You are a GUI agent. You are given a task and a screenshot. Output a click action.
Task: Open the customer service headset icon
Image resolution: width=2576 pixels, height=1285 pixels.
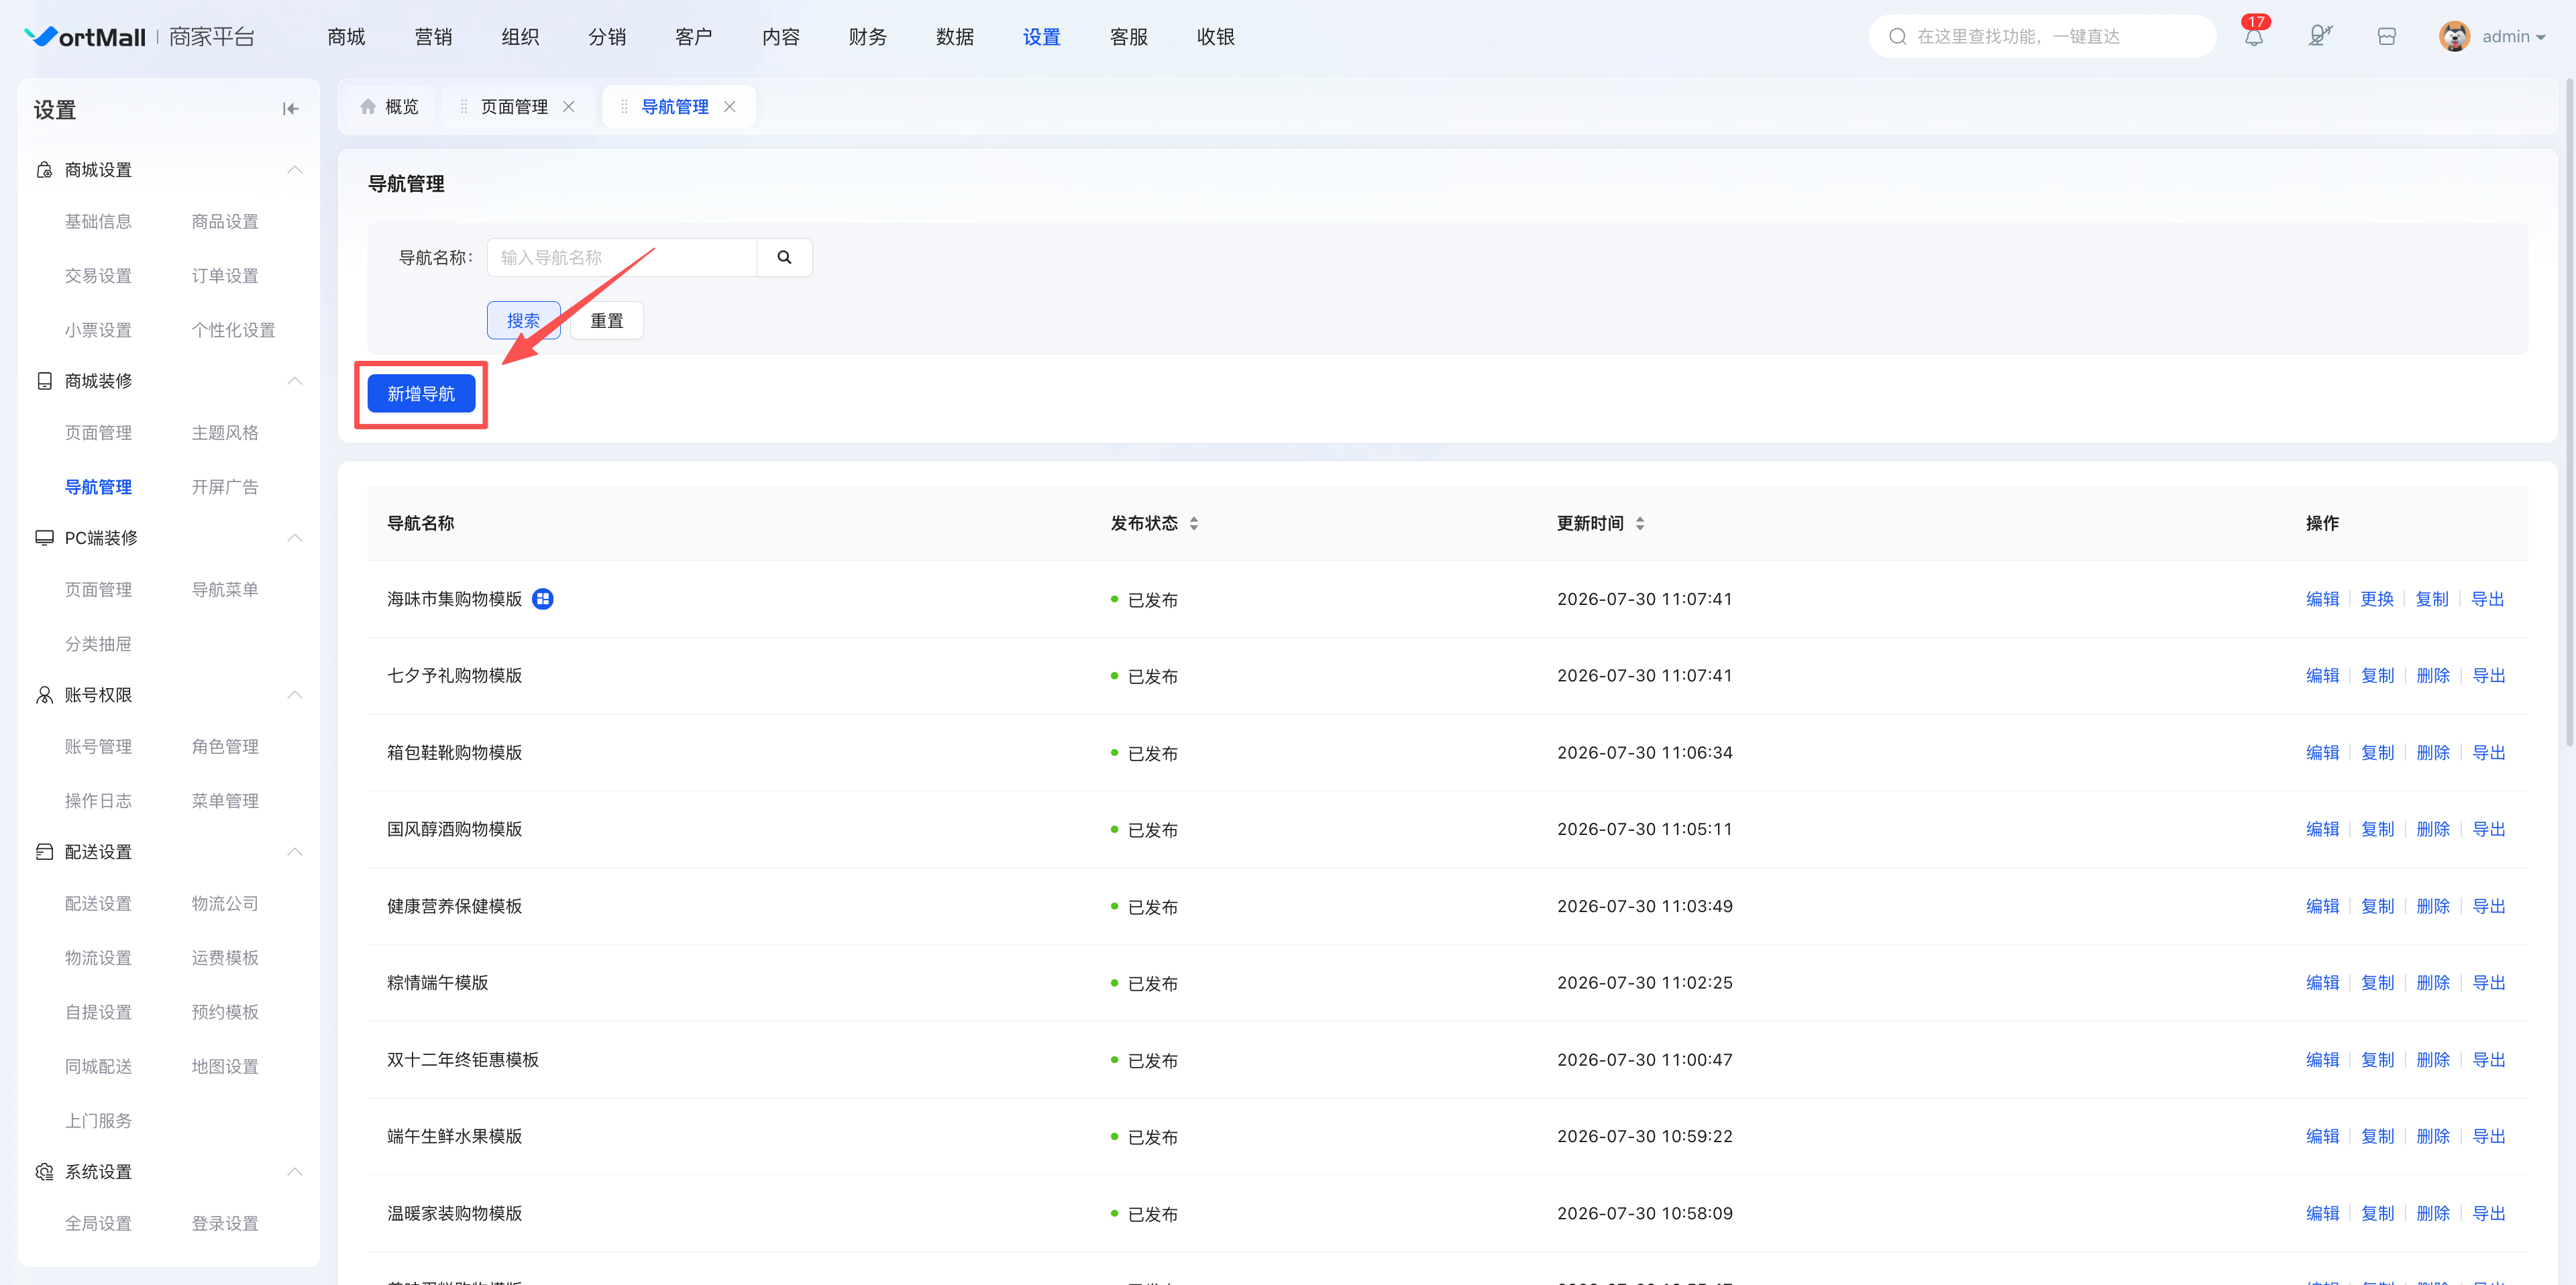point(2320,37)
